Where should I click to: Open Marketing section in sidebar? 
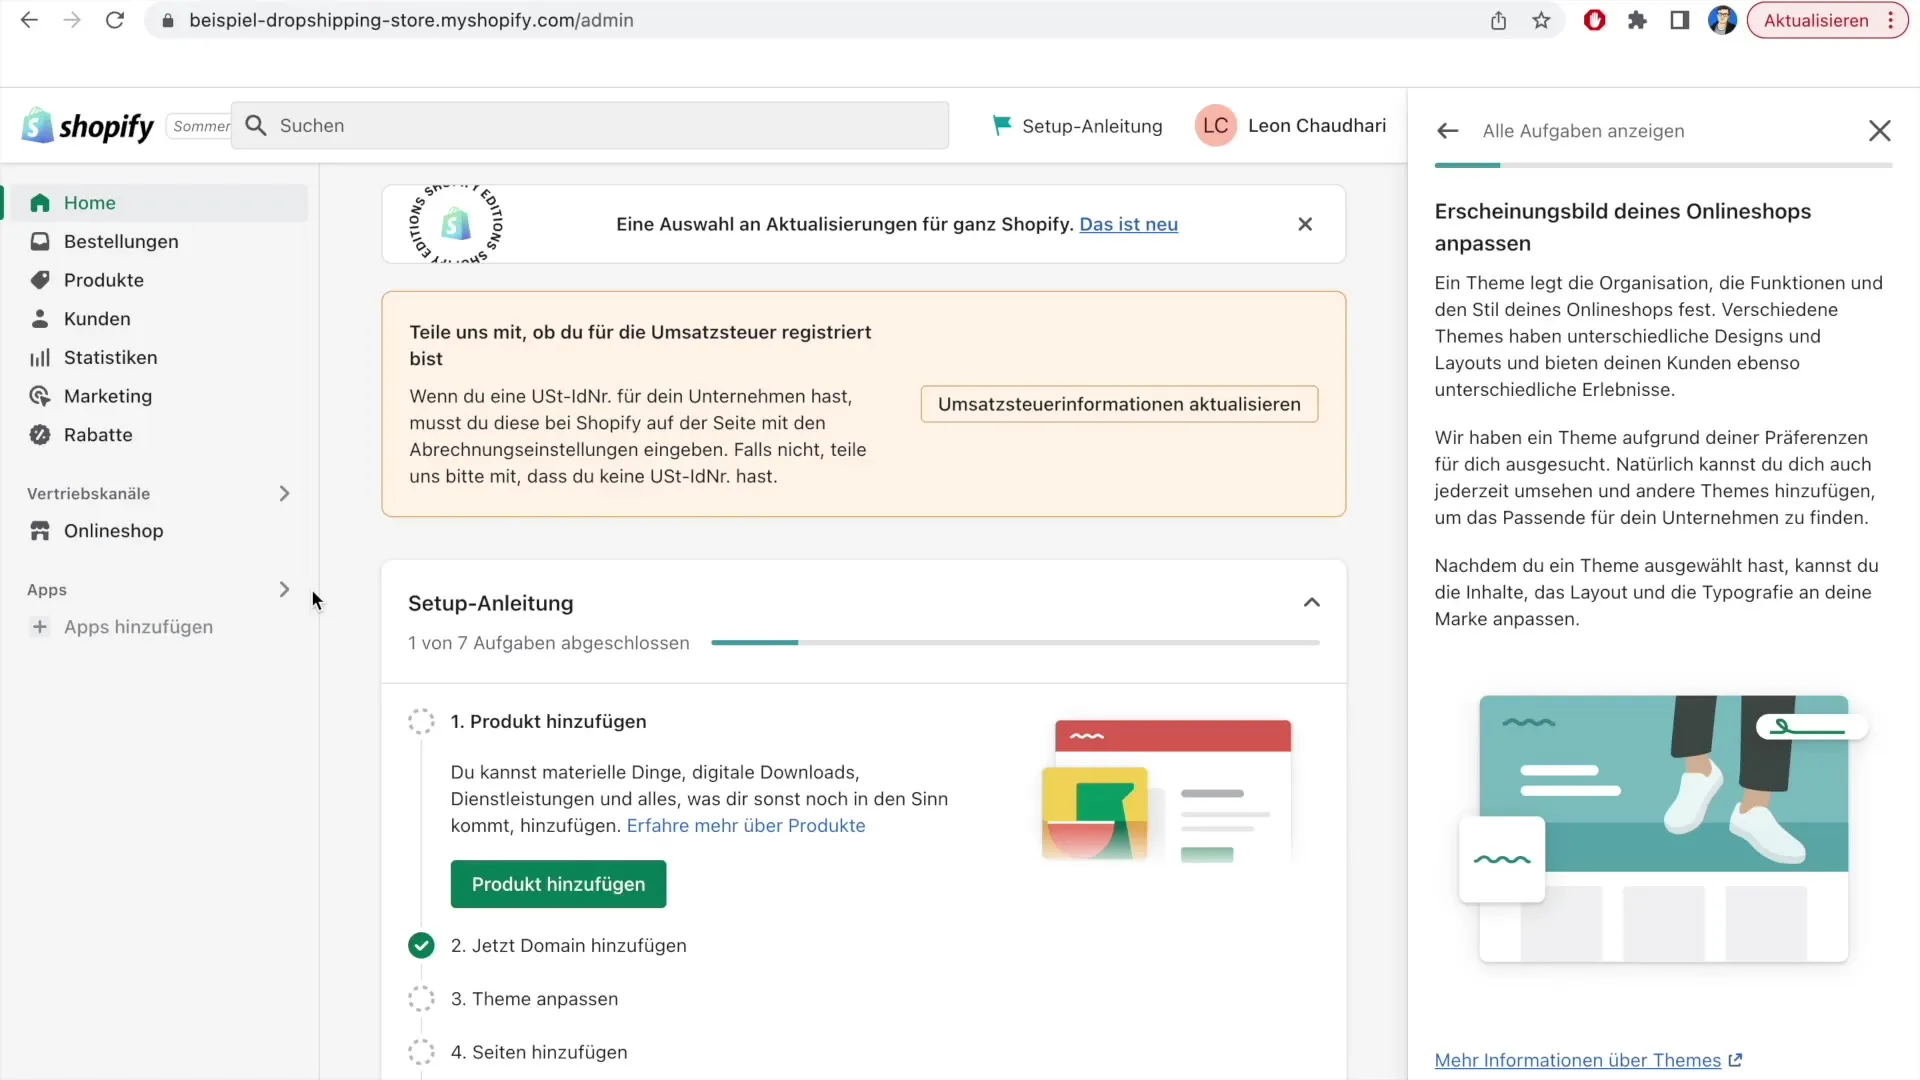tap(108, 396)
